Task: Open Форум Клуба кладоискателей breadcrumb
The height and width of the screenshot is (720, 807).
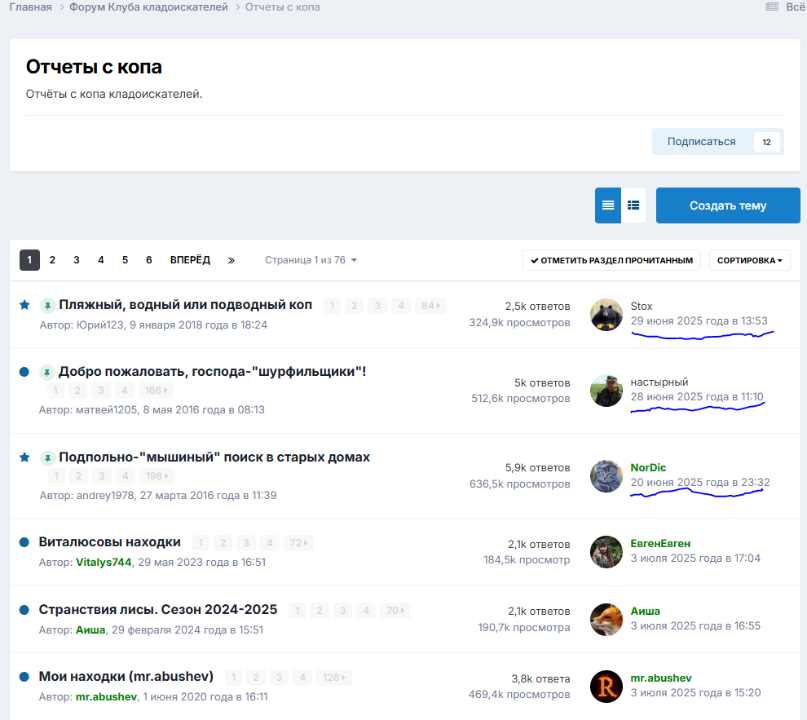Action: [148, 7]
